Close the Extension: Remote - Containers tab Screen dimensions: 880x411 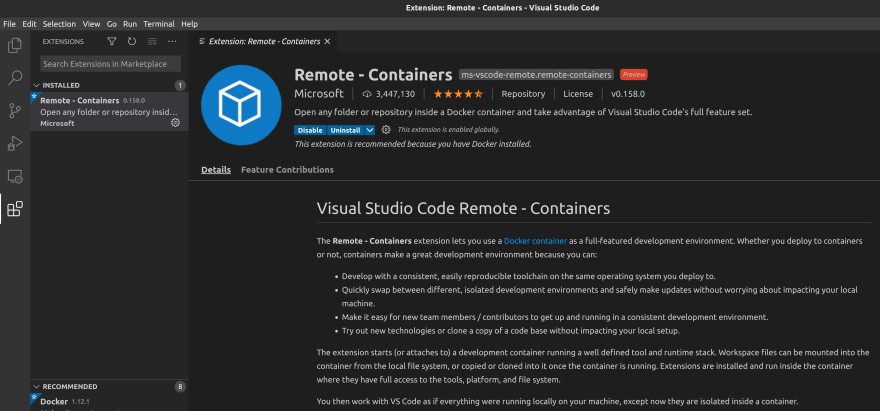coord(327,42)
